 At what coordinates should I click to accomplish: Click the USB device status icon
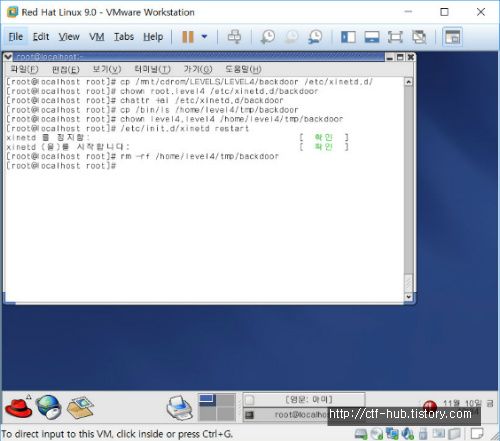(x=423, y=434)
